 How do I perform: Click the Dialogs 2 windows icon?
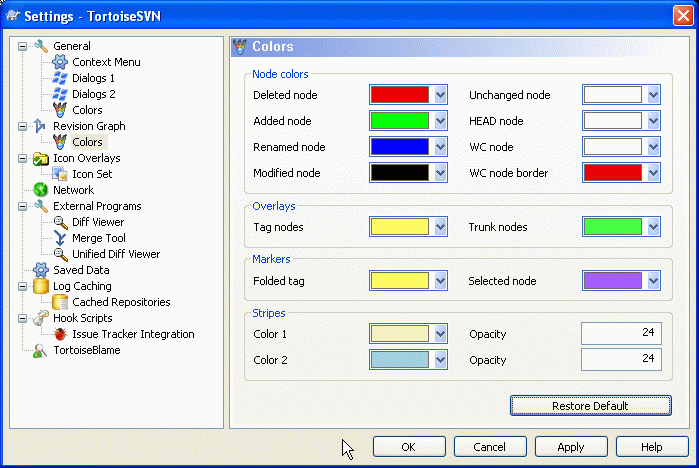pos(60,94)
